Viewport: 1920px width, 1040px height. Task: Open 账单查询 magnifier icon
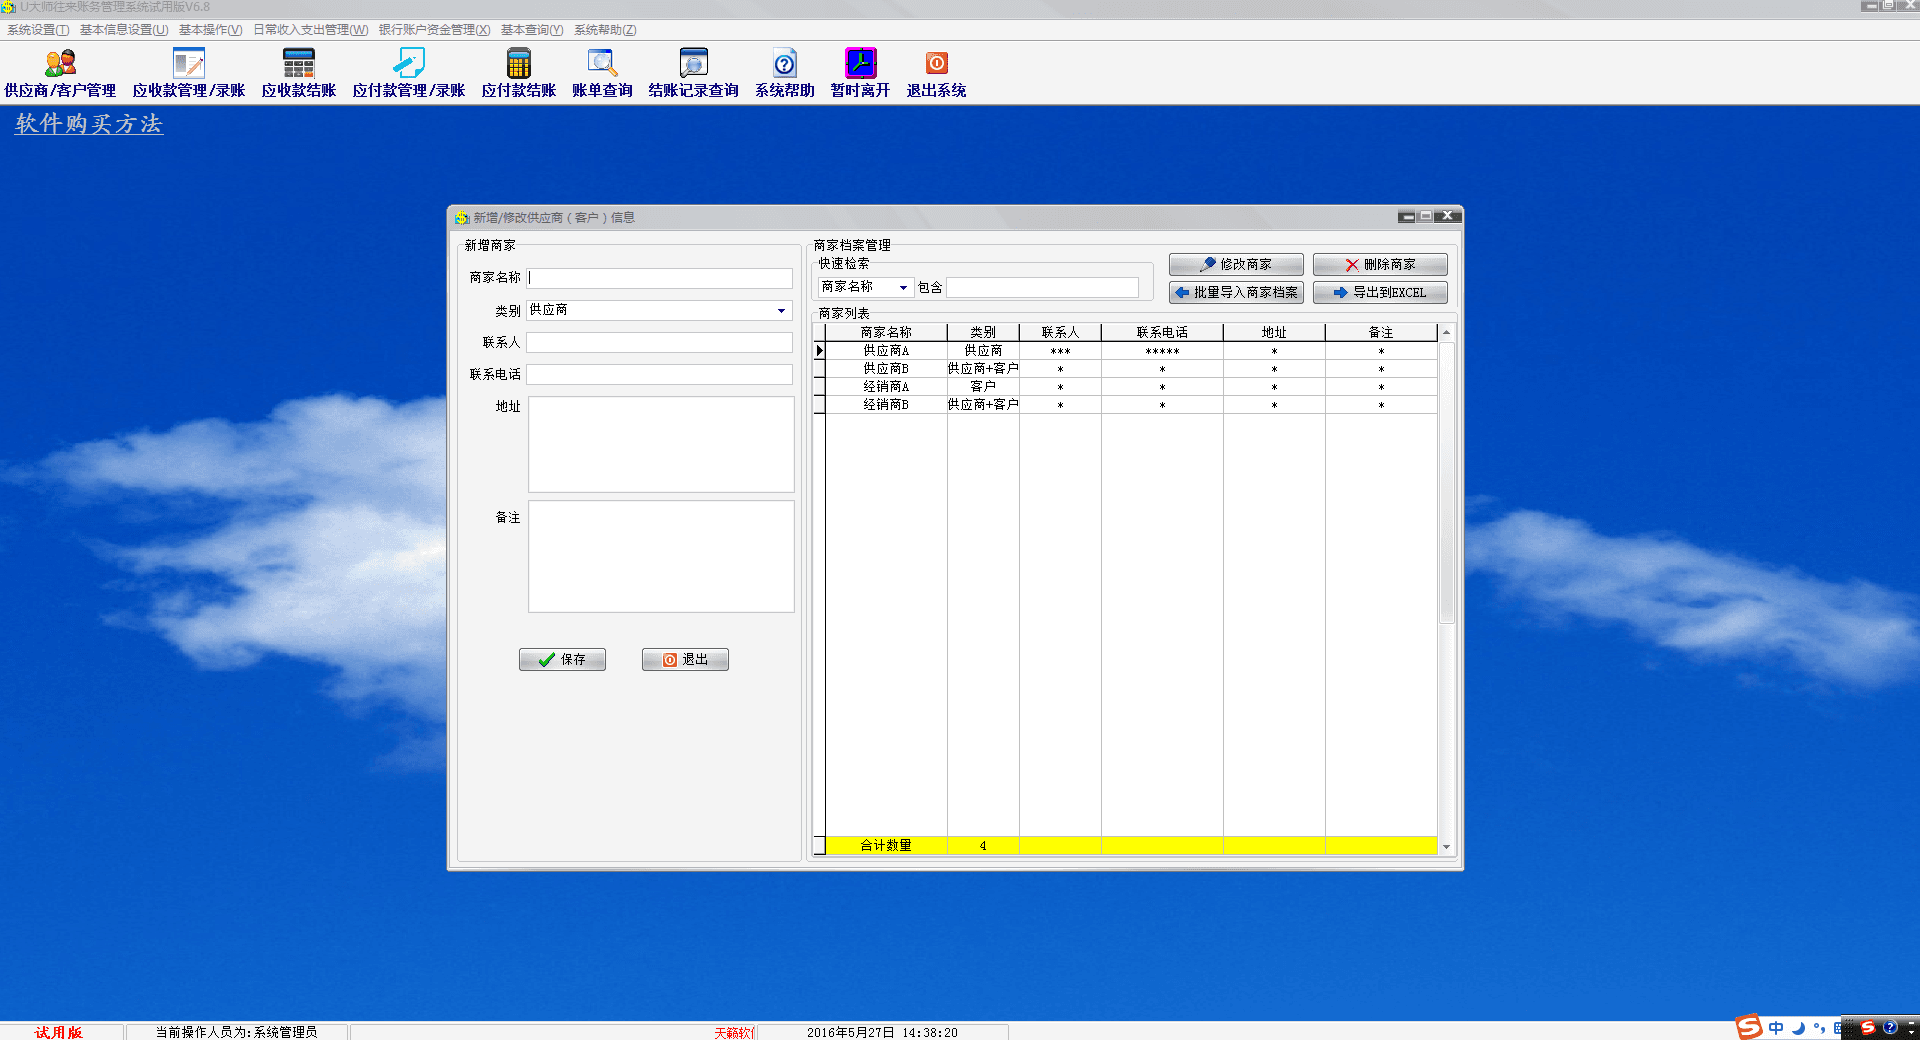coord(602,65)
